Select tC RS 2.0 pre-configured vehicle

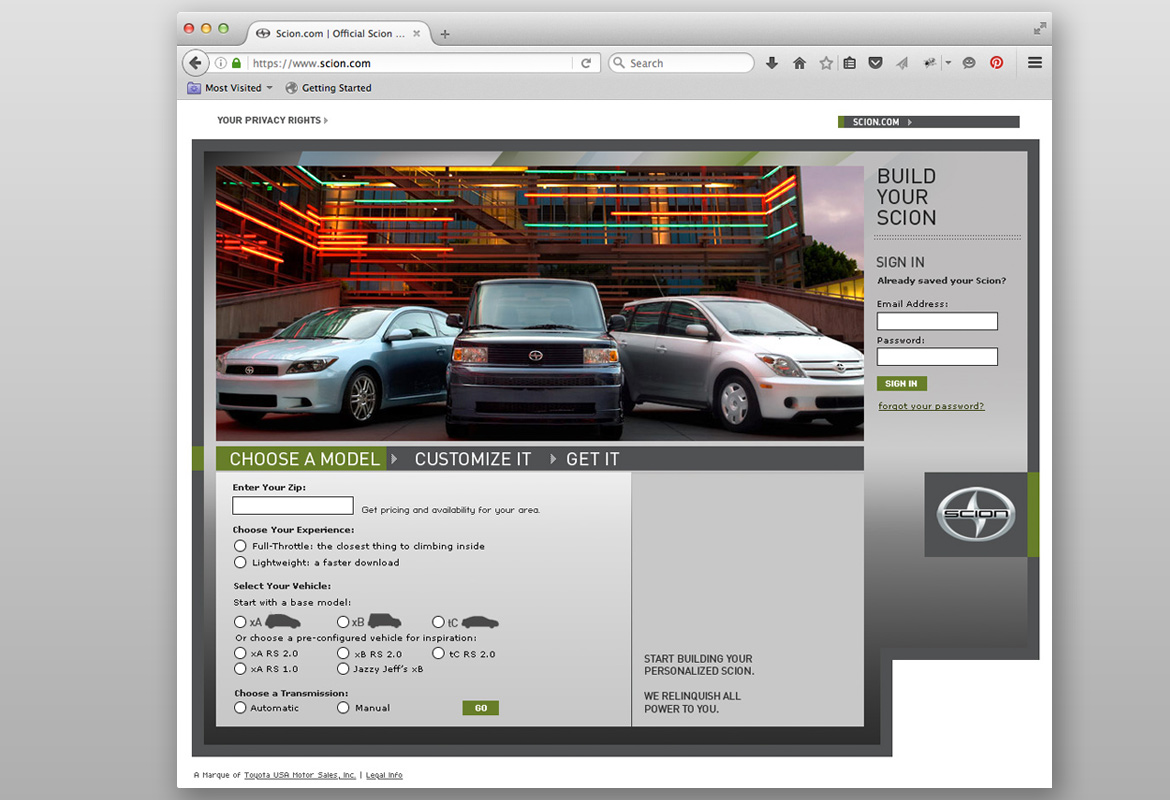pos(439,653)
